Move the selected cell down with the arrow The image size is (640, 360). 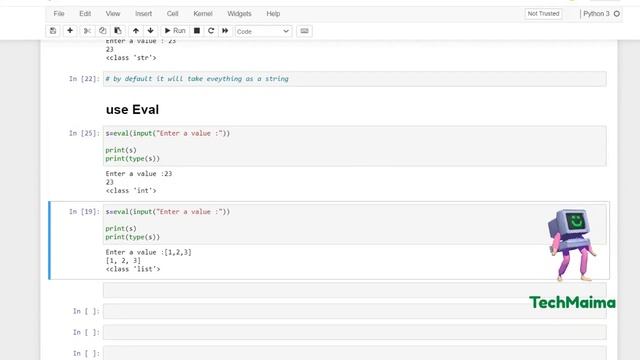[151, 31]
